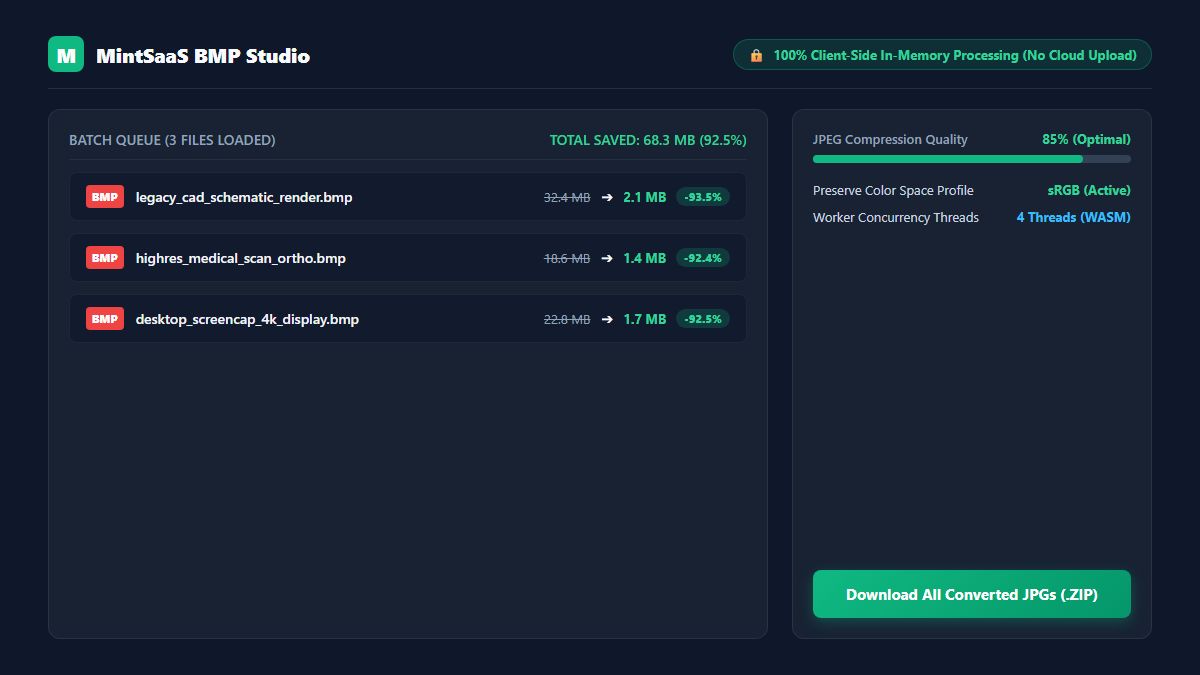
Task: Click the 2.1 MB converted size
Action: coord(644,197)
